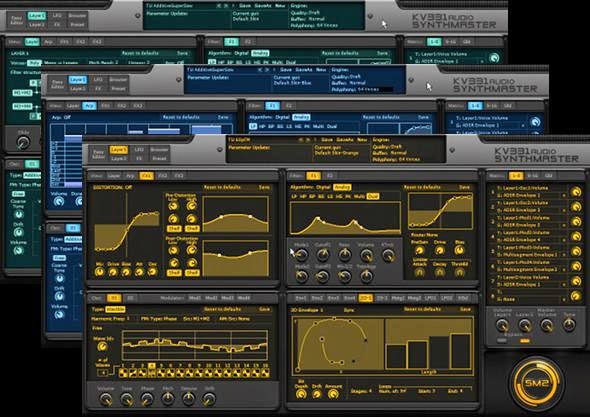Click the Post-Distortion Low knob

tap(173, 250)
